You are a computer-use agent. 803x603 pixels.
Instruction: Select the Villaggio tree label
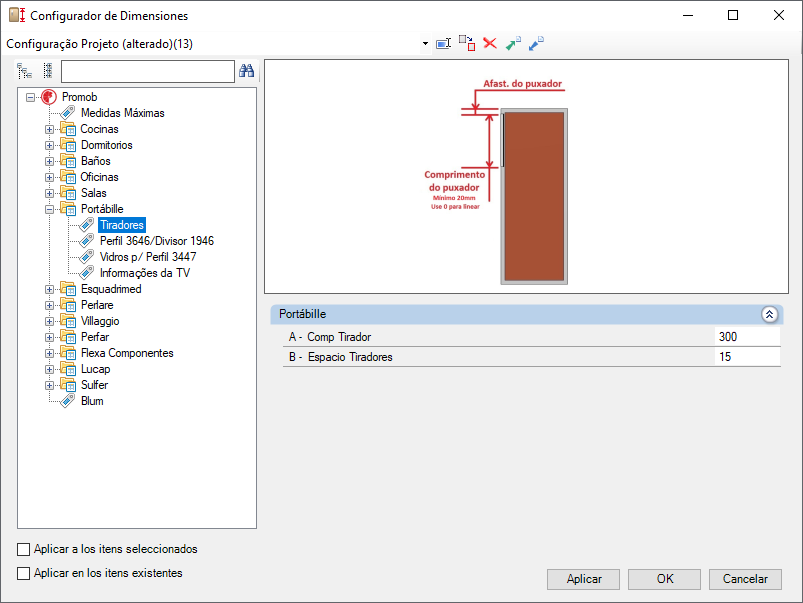[100, 321]
